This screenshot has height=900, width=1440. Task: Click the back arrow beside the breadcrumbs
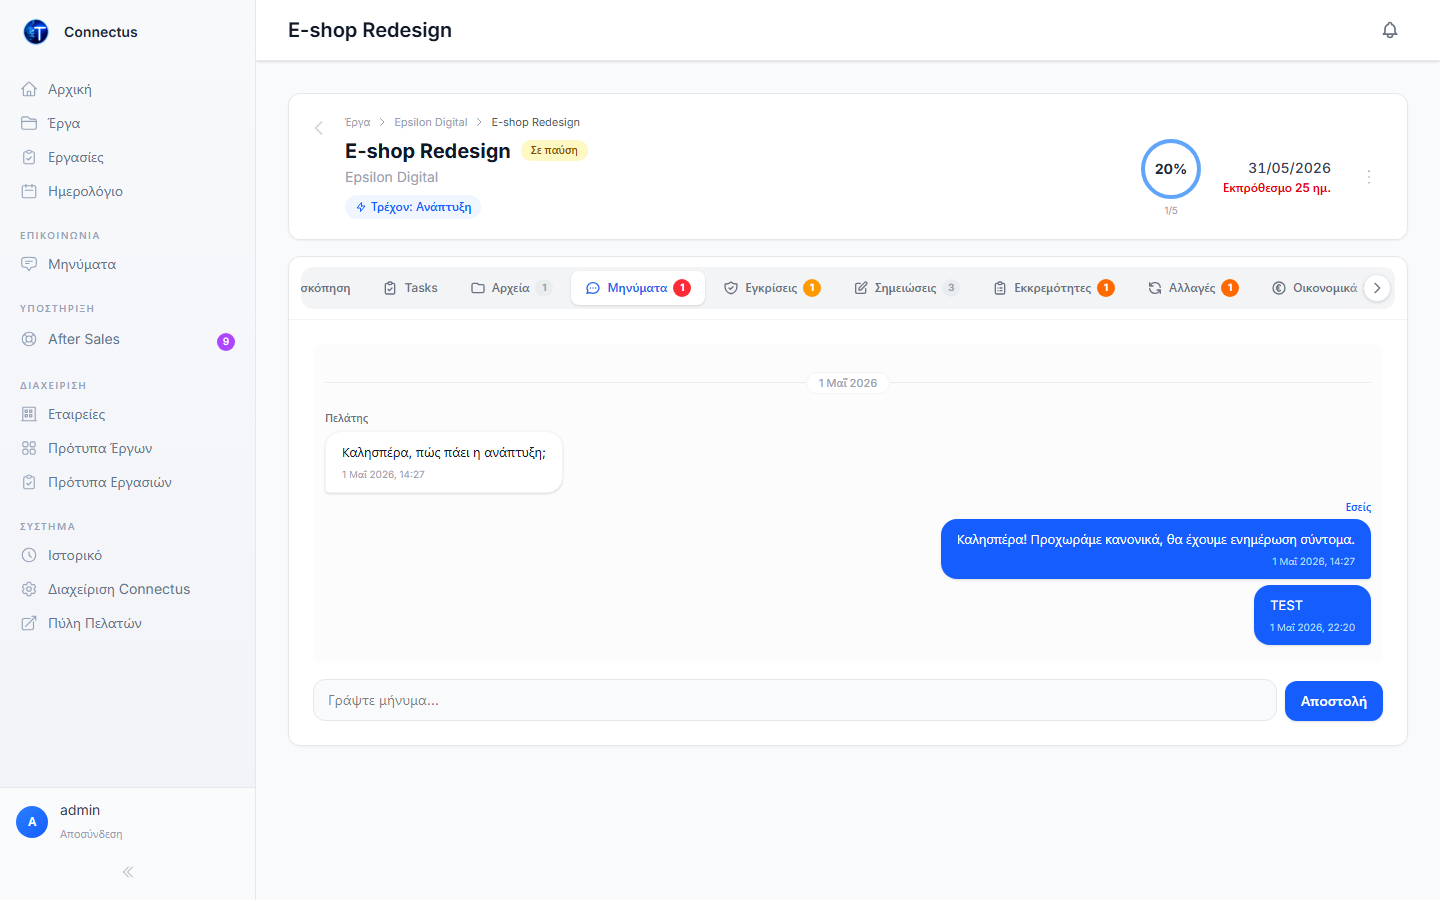point(318,128)
